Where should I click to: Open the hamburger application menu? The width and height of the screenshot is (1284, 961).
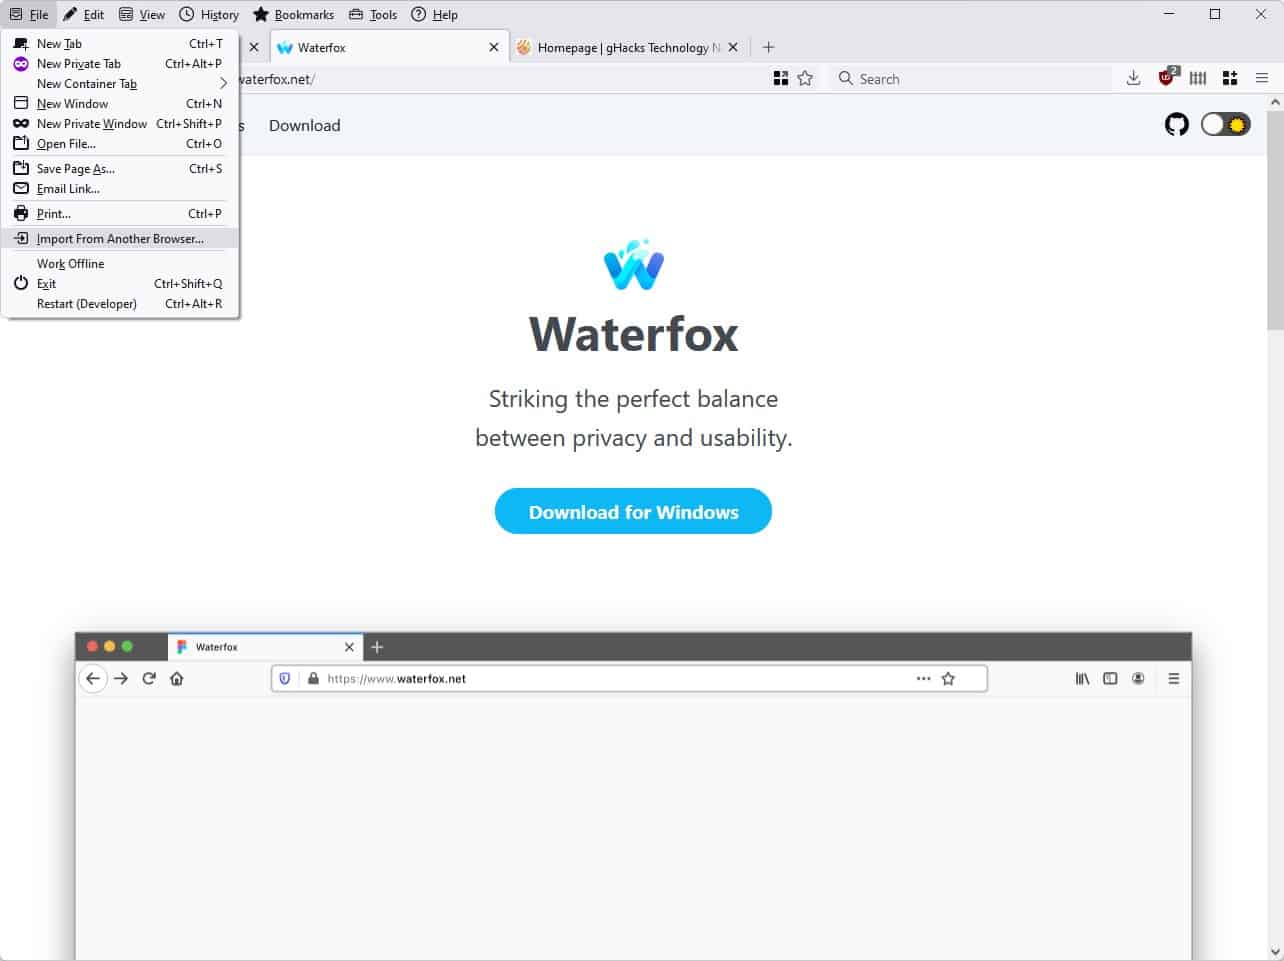click(x=1261, y=78)
